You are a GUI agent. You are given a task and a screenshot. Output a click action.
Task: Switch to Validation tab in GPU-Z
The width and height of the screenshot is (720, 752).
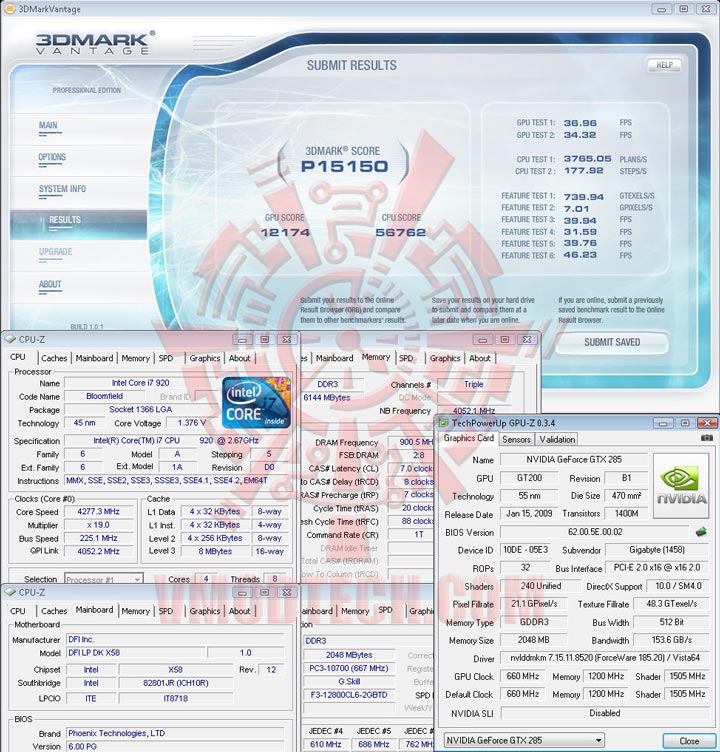pos(557,439)
